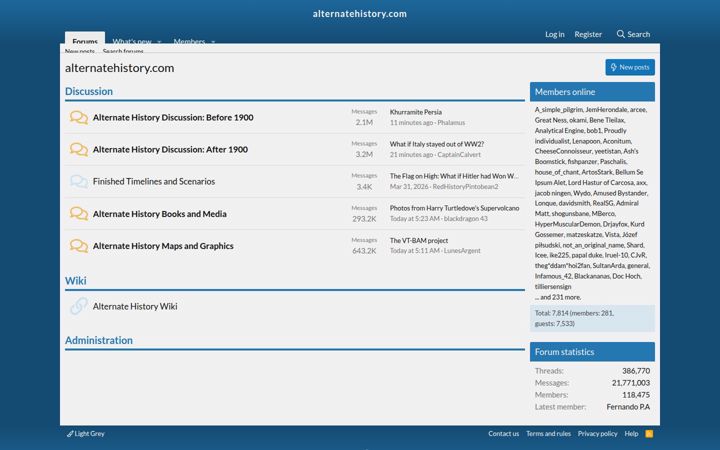
Task: Open the What's new tab
Action: pos(132,40)
